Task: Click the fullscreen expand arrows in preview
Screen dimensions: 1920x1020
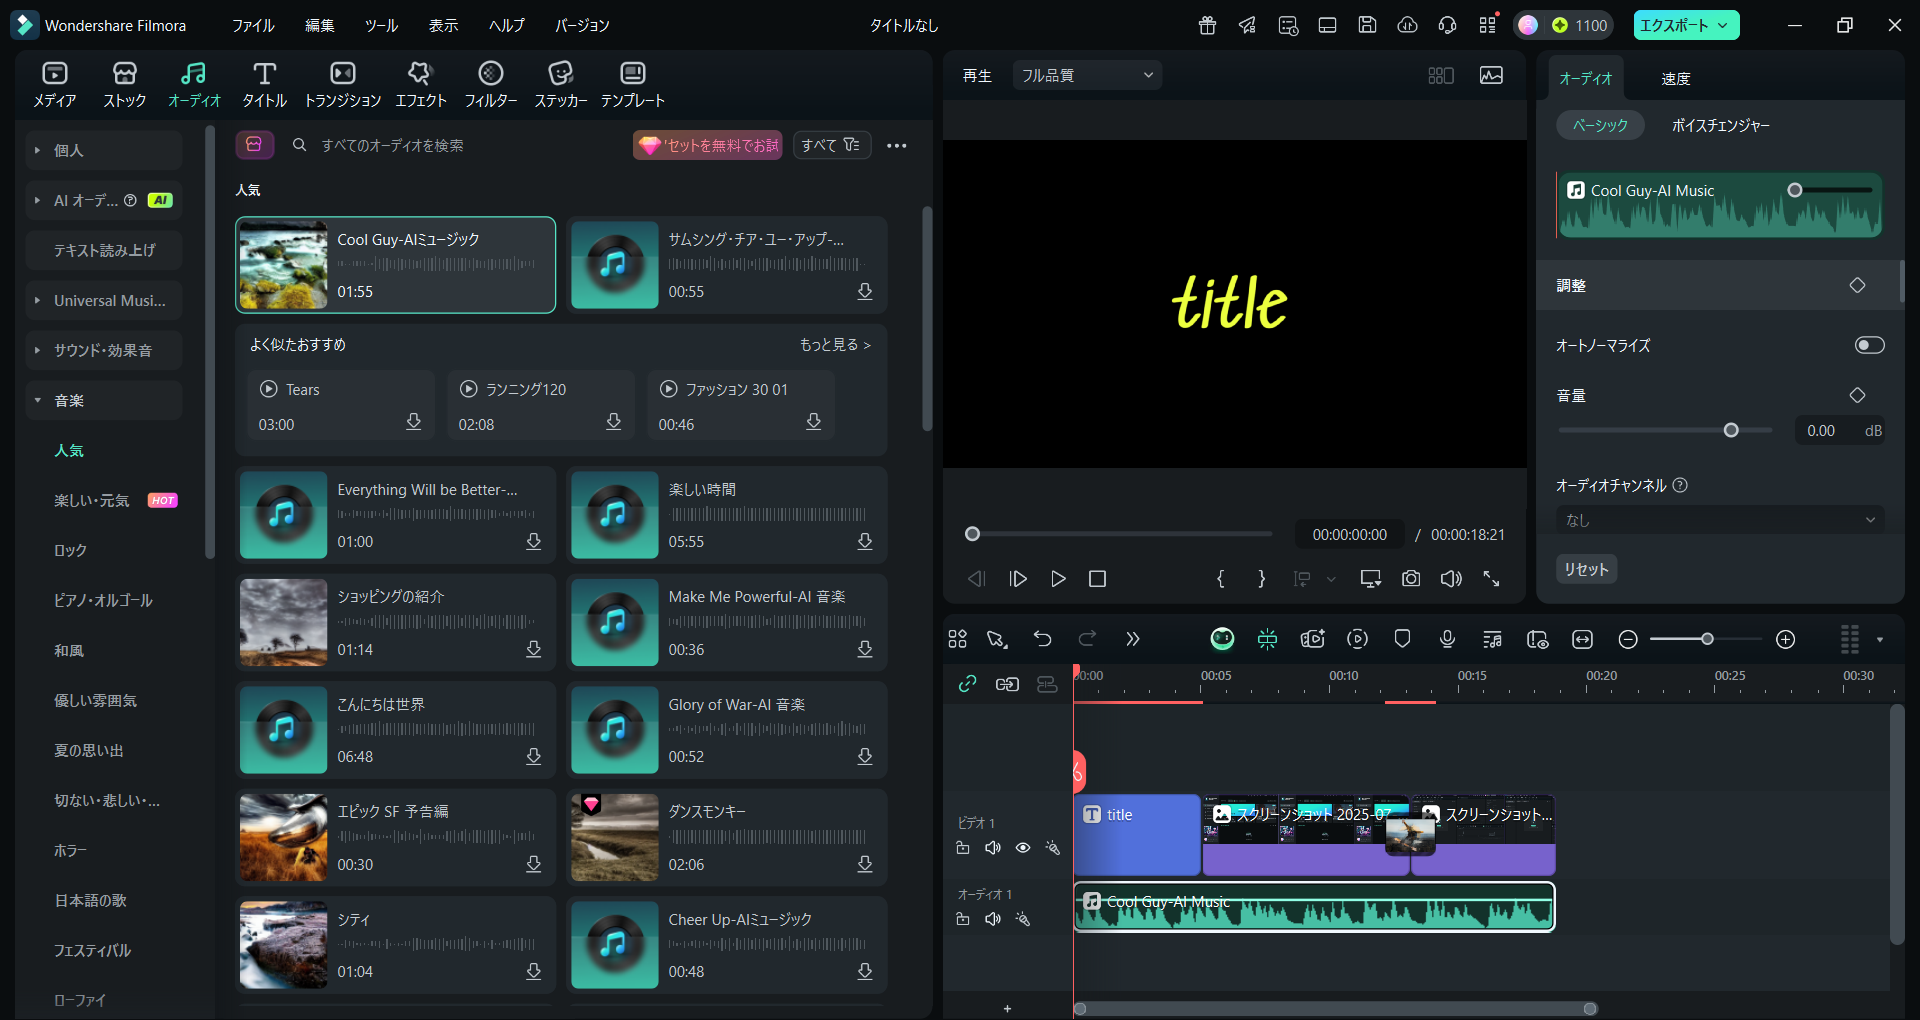Action: click(1491, 579)
